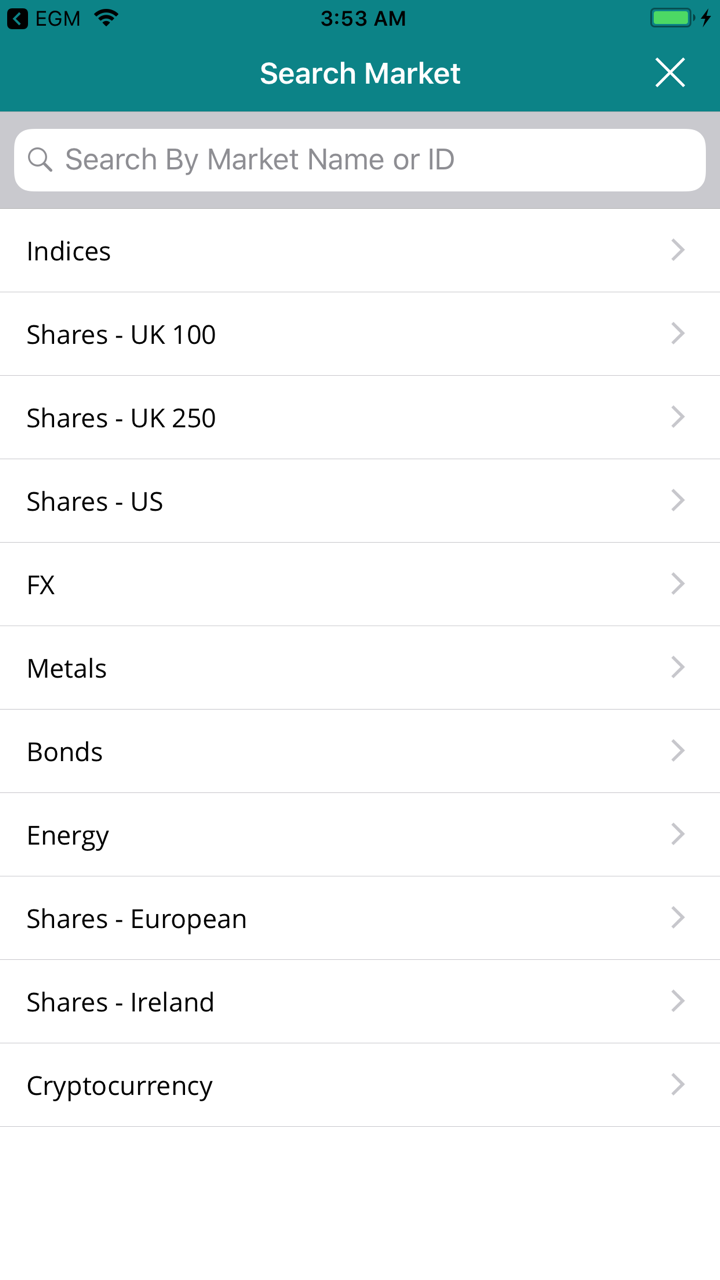720x1280 pixels.
Task: Expand the Bonds row chevron
Action: pyautogui.click(x=678, y=751)
